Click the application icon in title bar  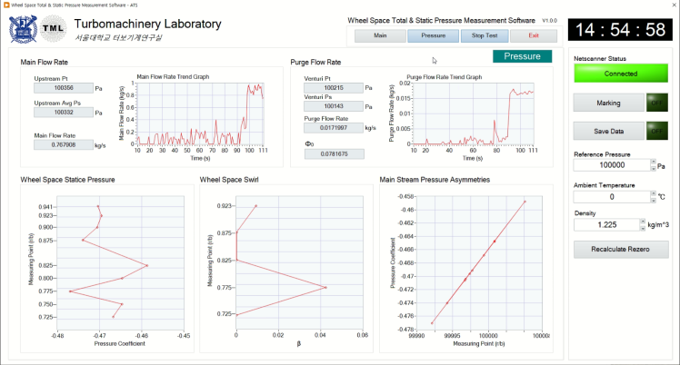6,5
